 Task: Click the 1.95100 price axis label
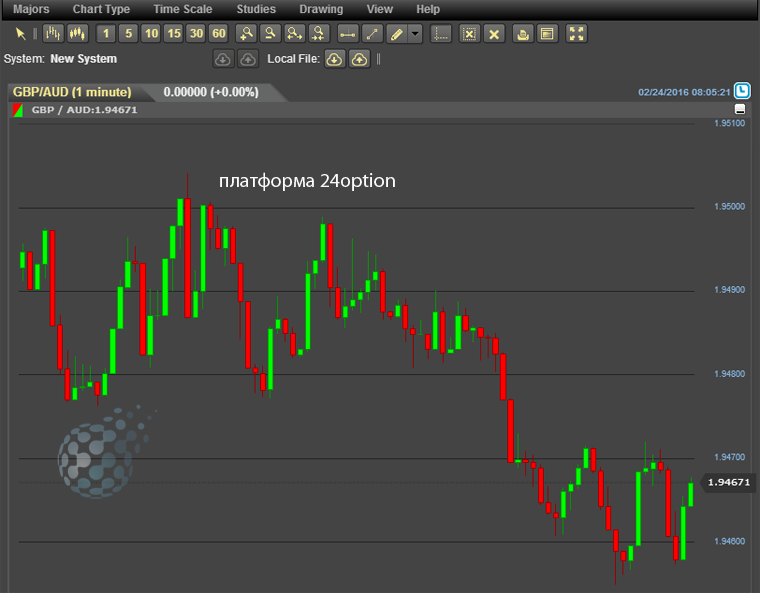[x=729, y=123]
